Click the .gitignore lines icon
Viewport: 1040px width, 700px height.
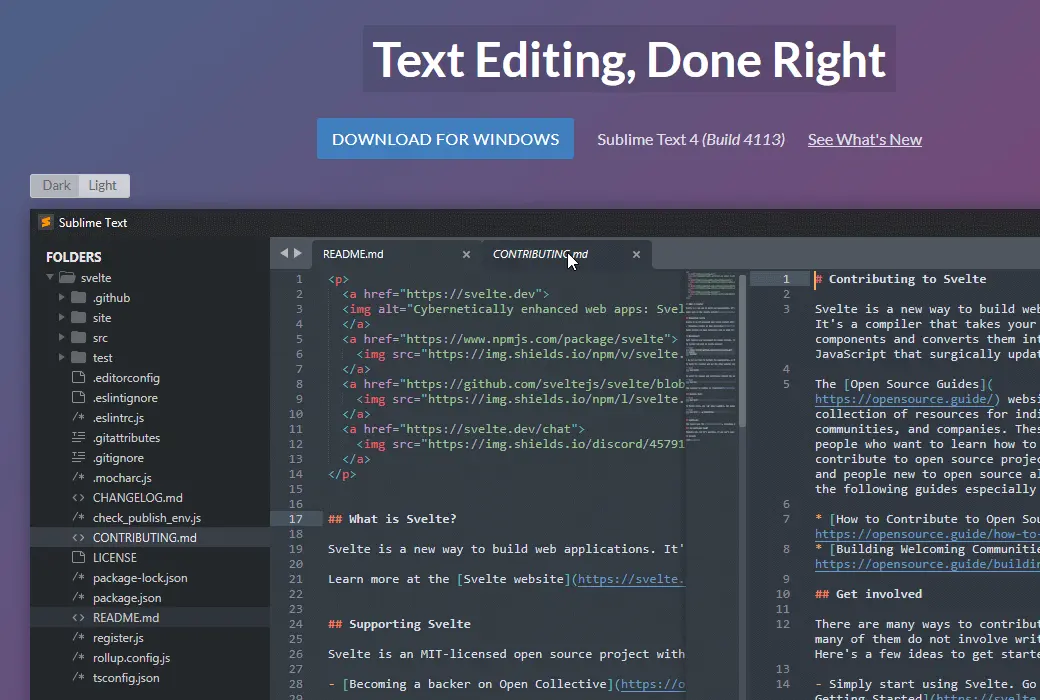[78, 457]
